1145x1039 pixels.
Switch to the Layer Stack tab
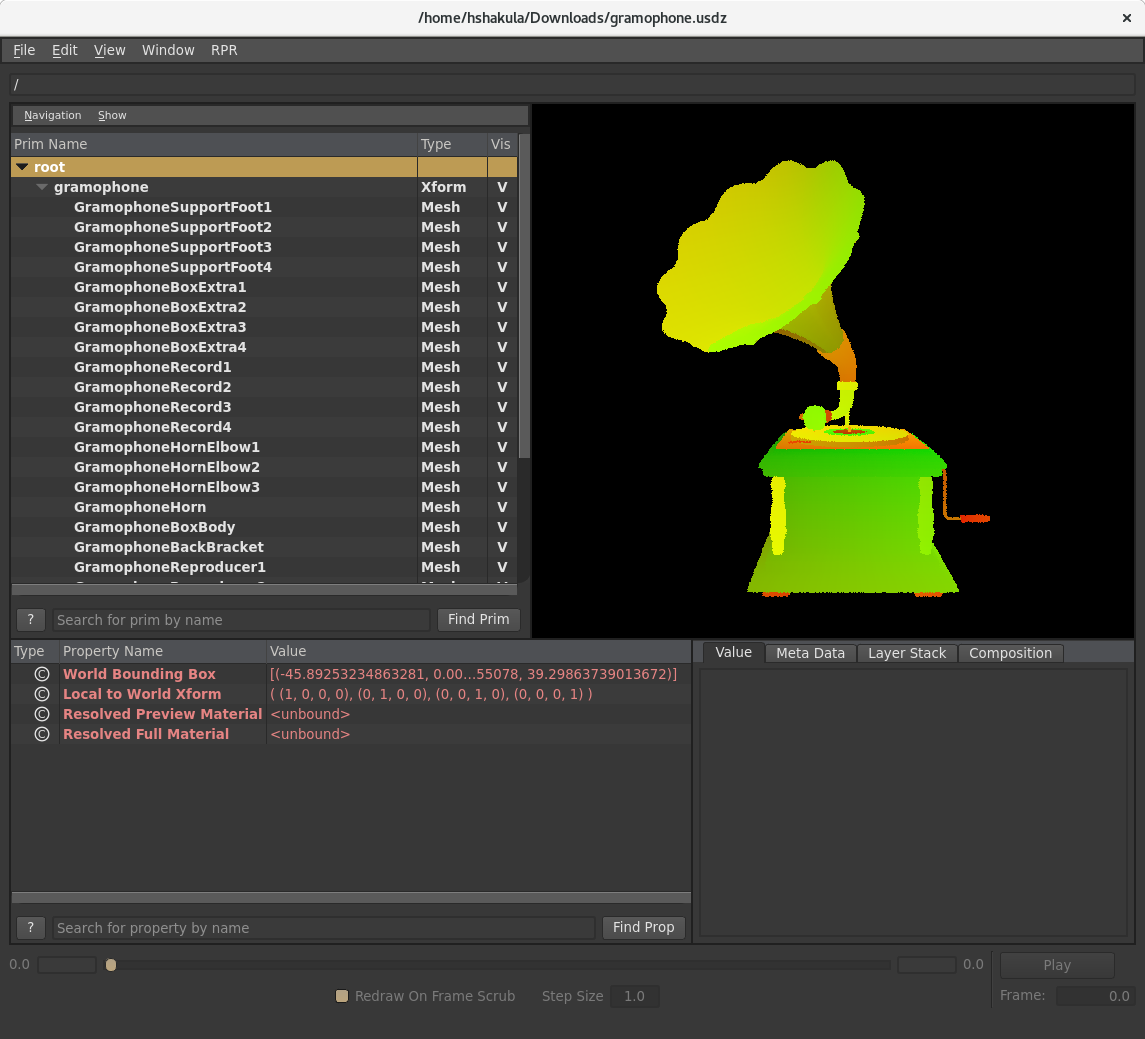tap(907, 653)
